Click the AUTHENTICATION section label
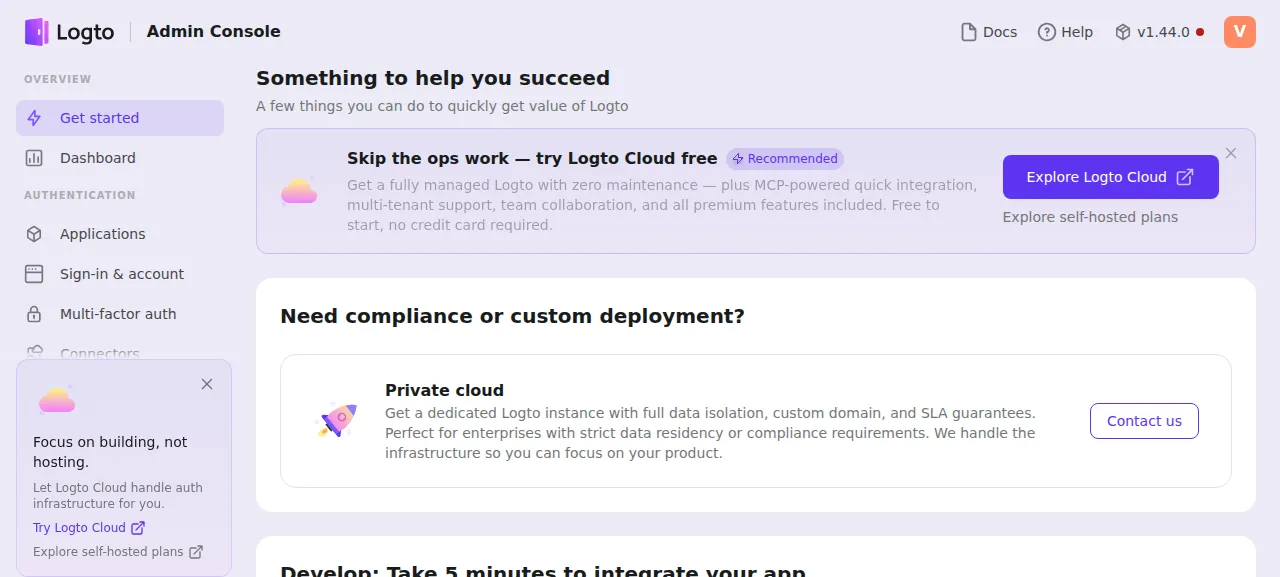 click(x=80, y=195)
